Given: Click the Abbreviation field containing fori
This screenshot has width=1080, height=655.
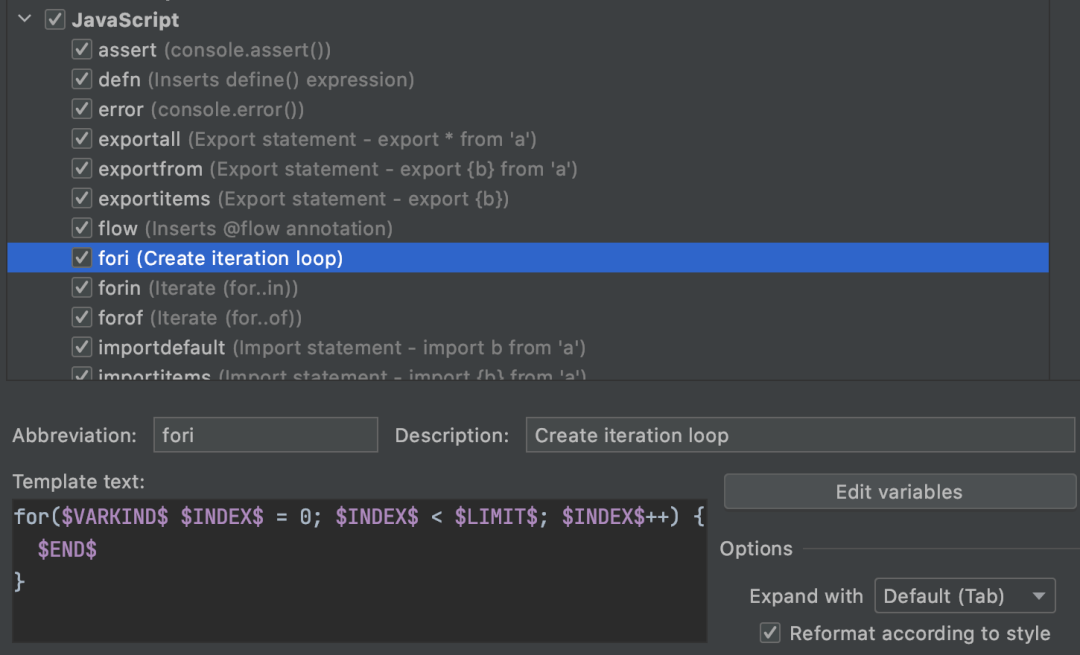Looking at the screenshot, I should (265, 436).
